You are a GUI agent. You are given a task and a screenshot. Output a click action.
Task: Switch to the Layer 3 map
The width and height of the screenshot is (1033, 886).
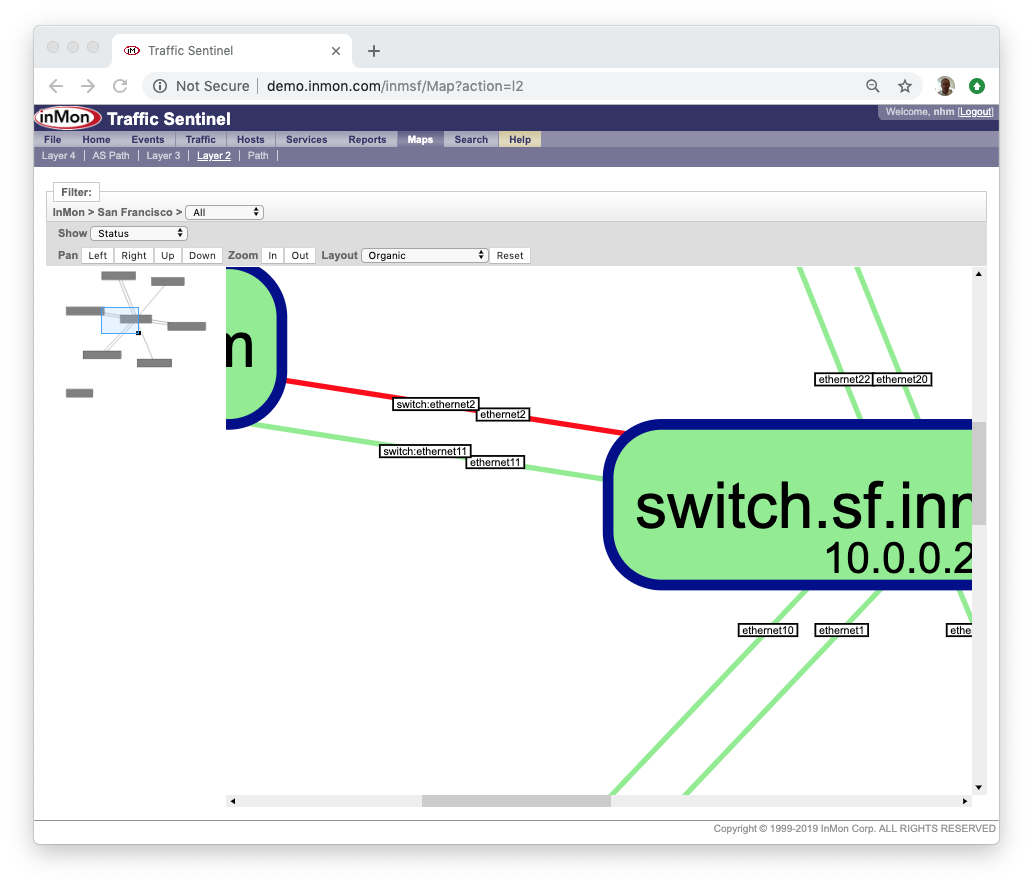(163, 155)
